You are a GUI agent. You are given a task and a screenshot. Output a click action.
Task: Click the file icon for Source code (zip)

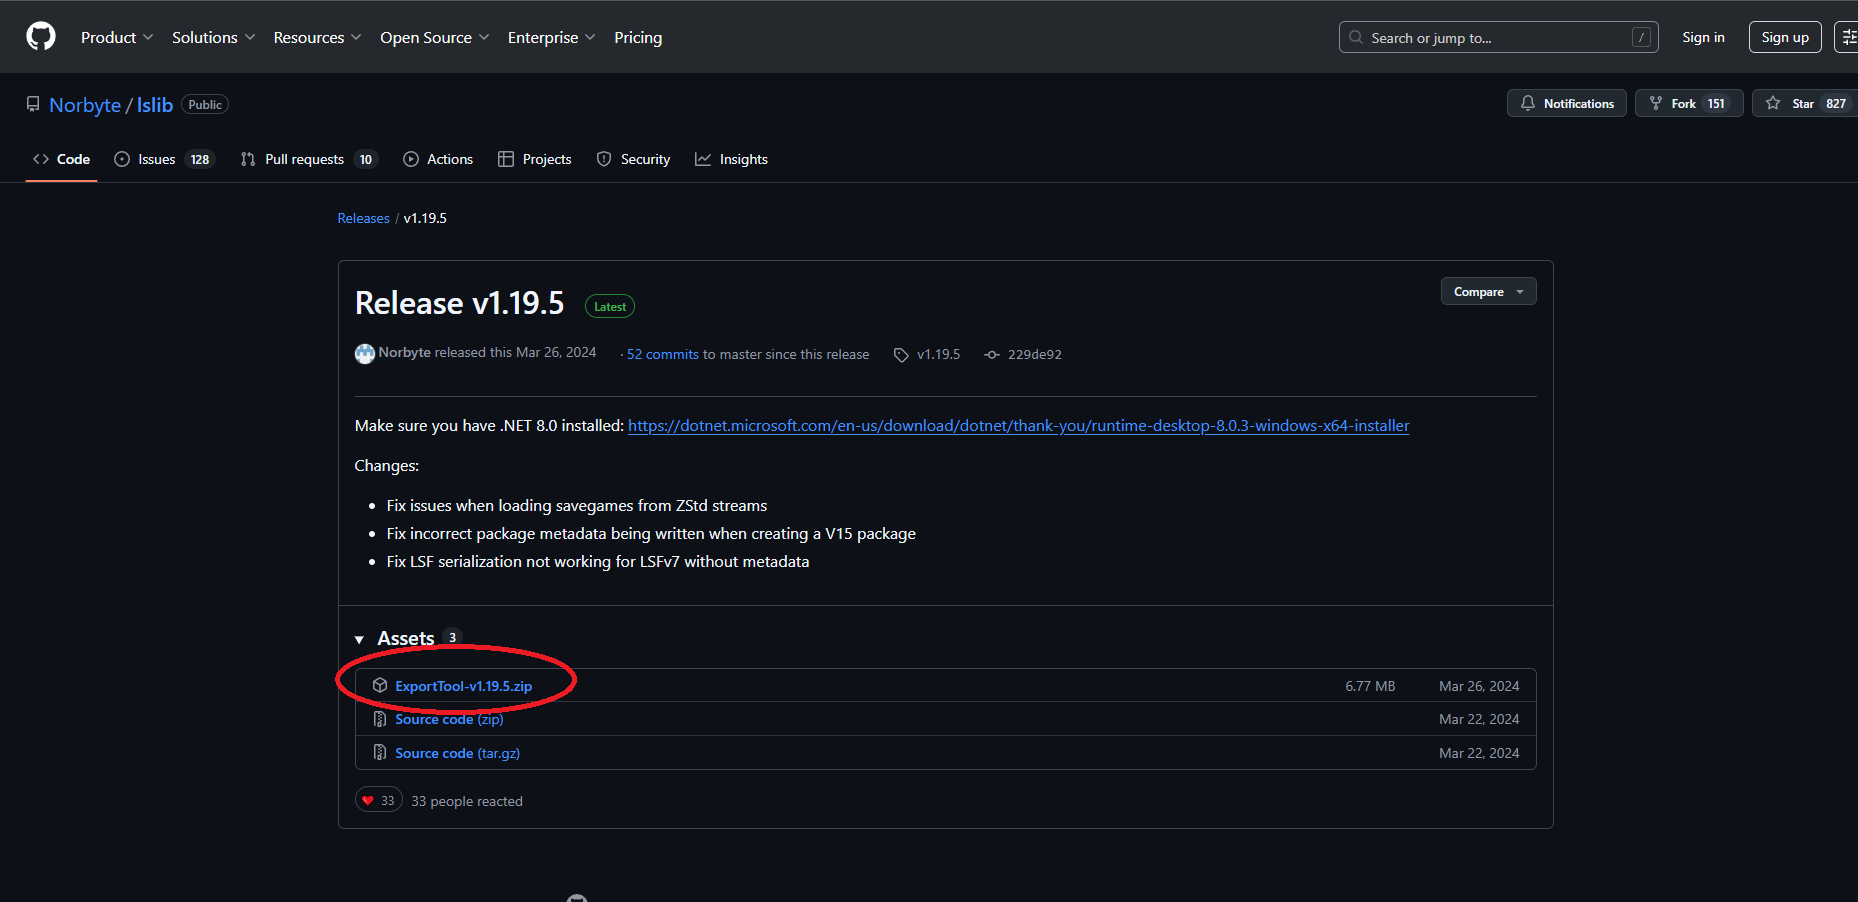click(380, 719)
